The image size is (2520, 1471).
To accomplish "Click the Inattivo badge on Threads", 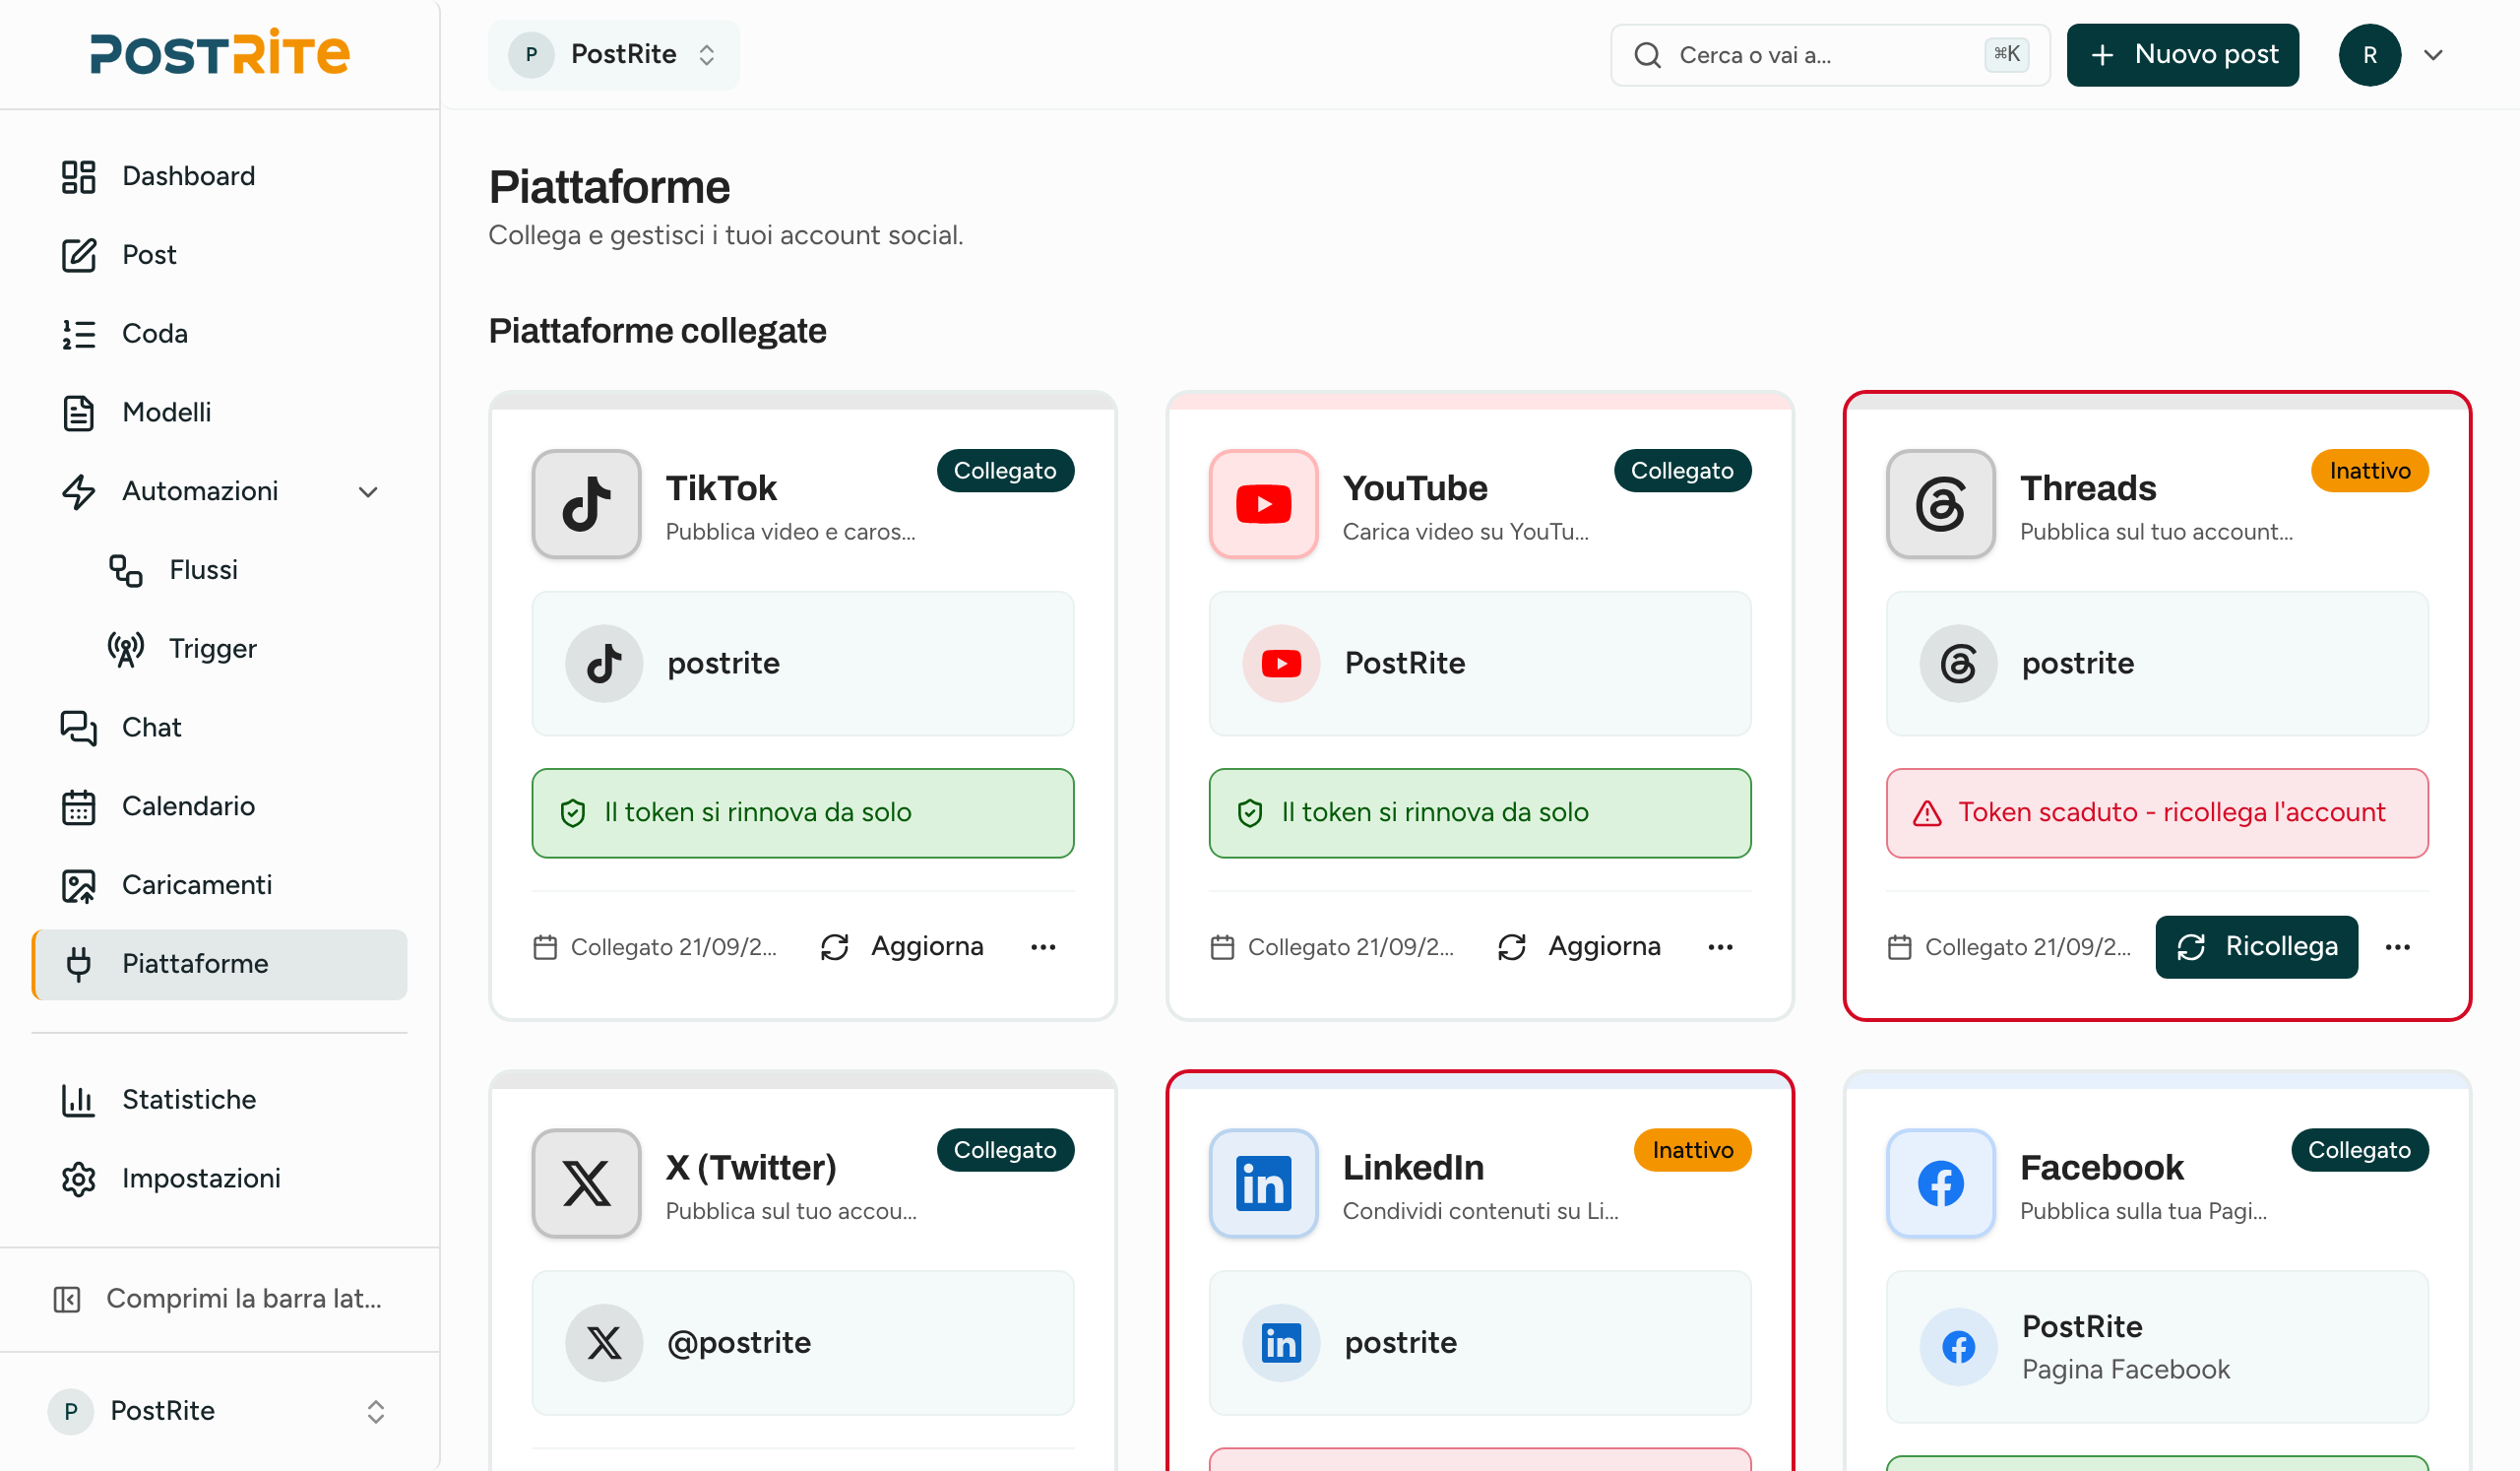I will coord(2369,471).
